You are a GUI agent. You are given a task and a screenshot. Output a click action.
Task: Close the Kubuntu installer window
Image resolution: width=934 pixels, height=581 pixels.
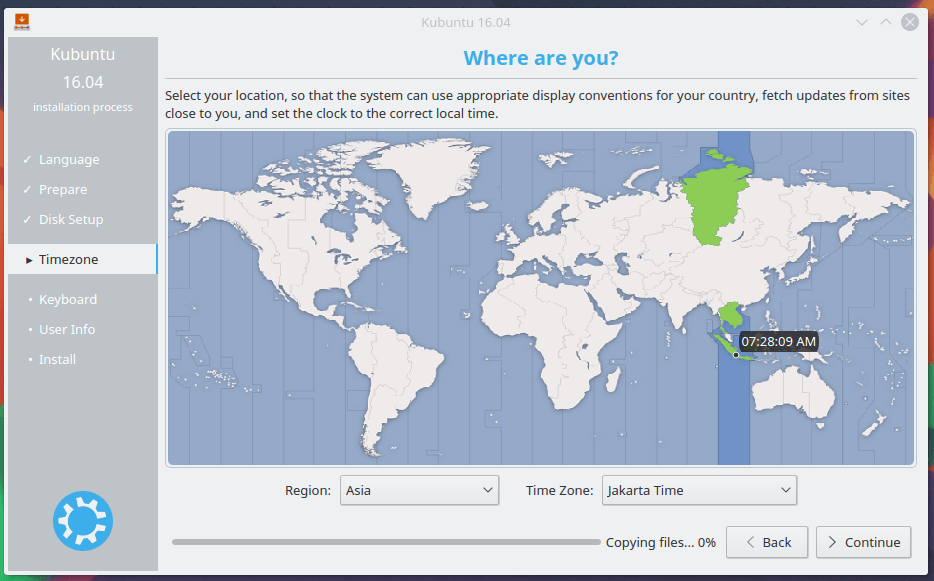click(910, 23)
